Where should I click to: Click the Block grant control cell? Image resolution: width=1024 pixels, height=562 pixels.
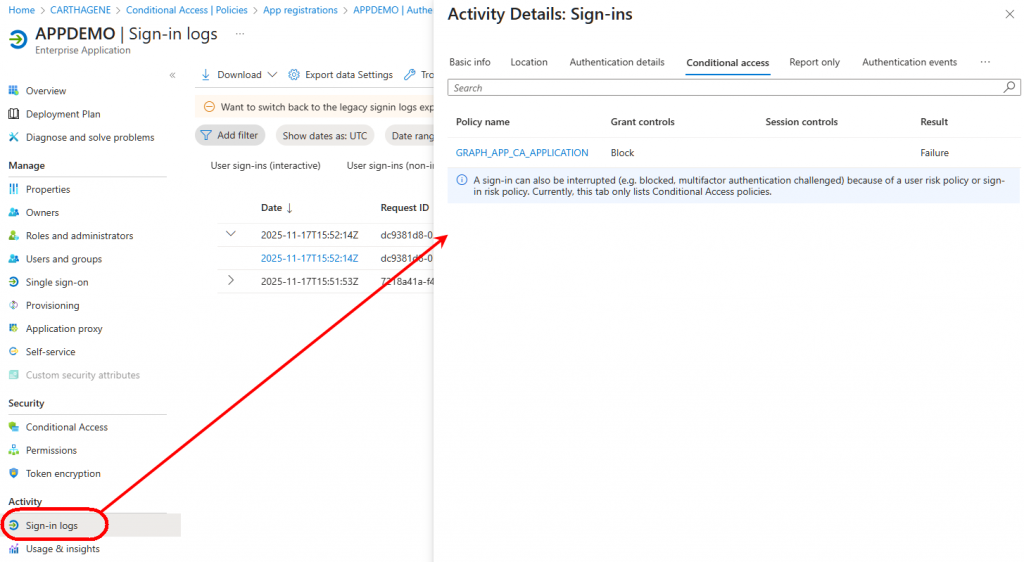[x=622, y=153]
